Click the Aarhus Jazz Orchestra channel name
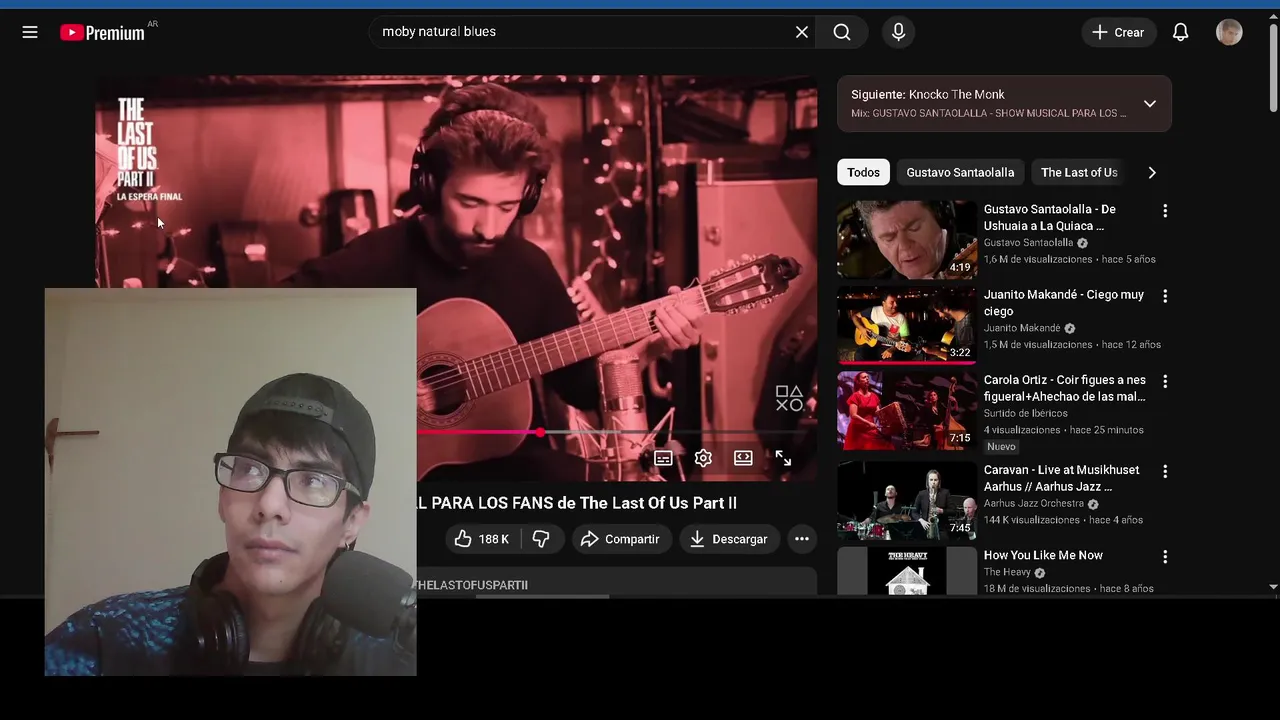The height and width of the screenshot is (720, 1280). (1034, 504)
